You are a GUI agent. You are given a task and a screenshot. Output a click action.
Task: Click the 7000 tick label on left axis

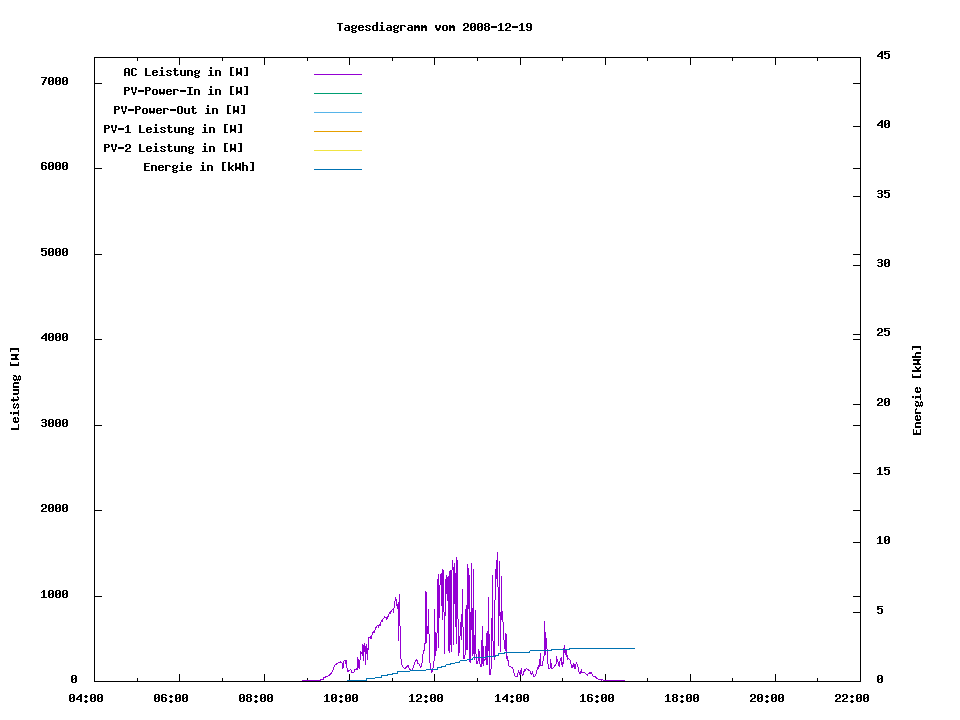[53, 81]
